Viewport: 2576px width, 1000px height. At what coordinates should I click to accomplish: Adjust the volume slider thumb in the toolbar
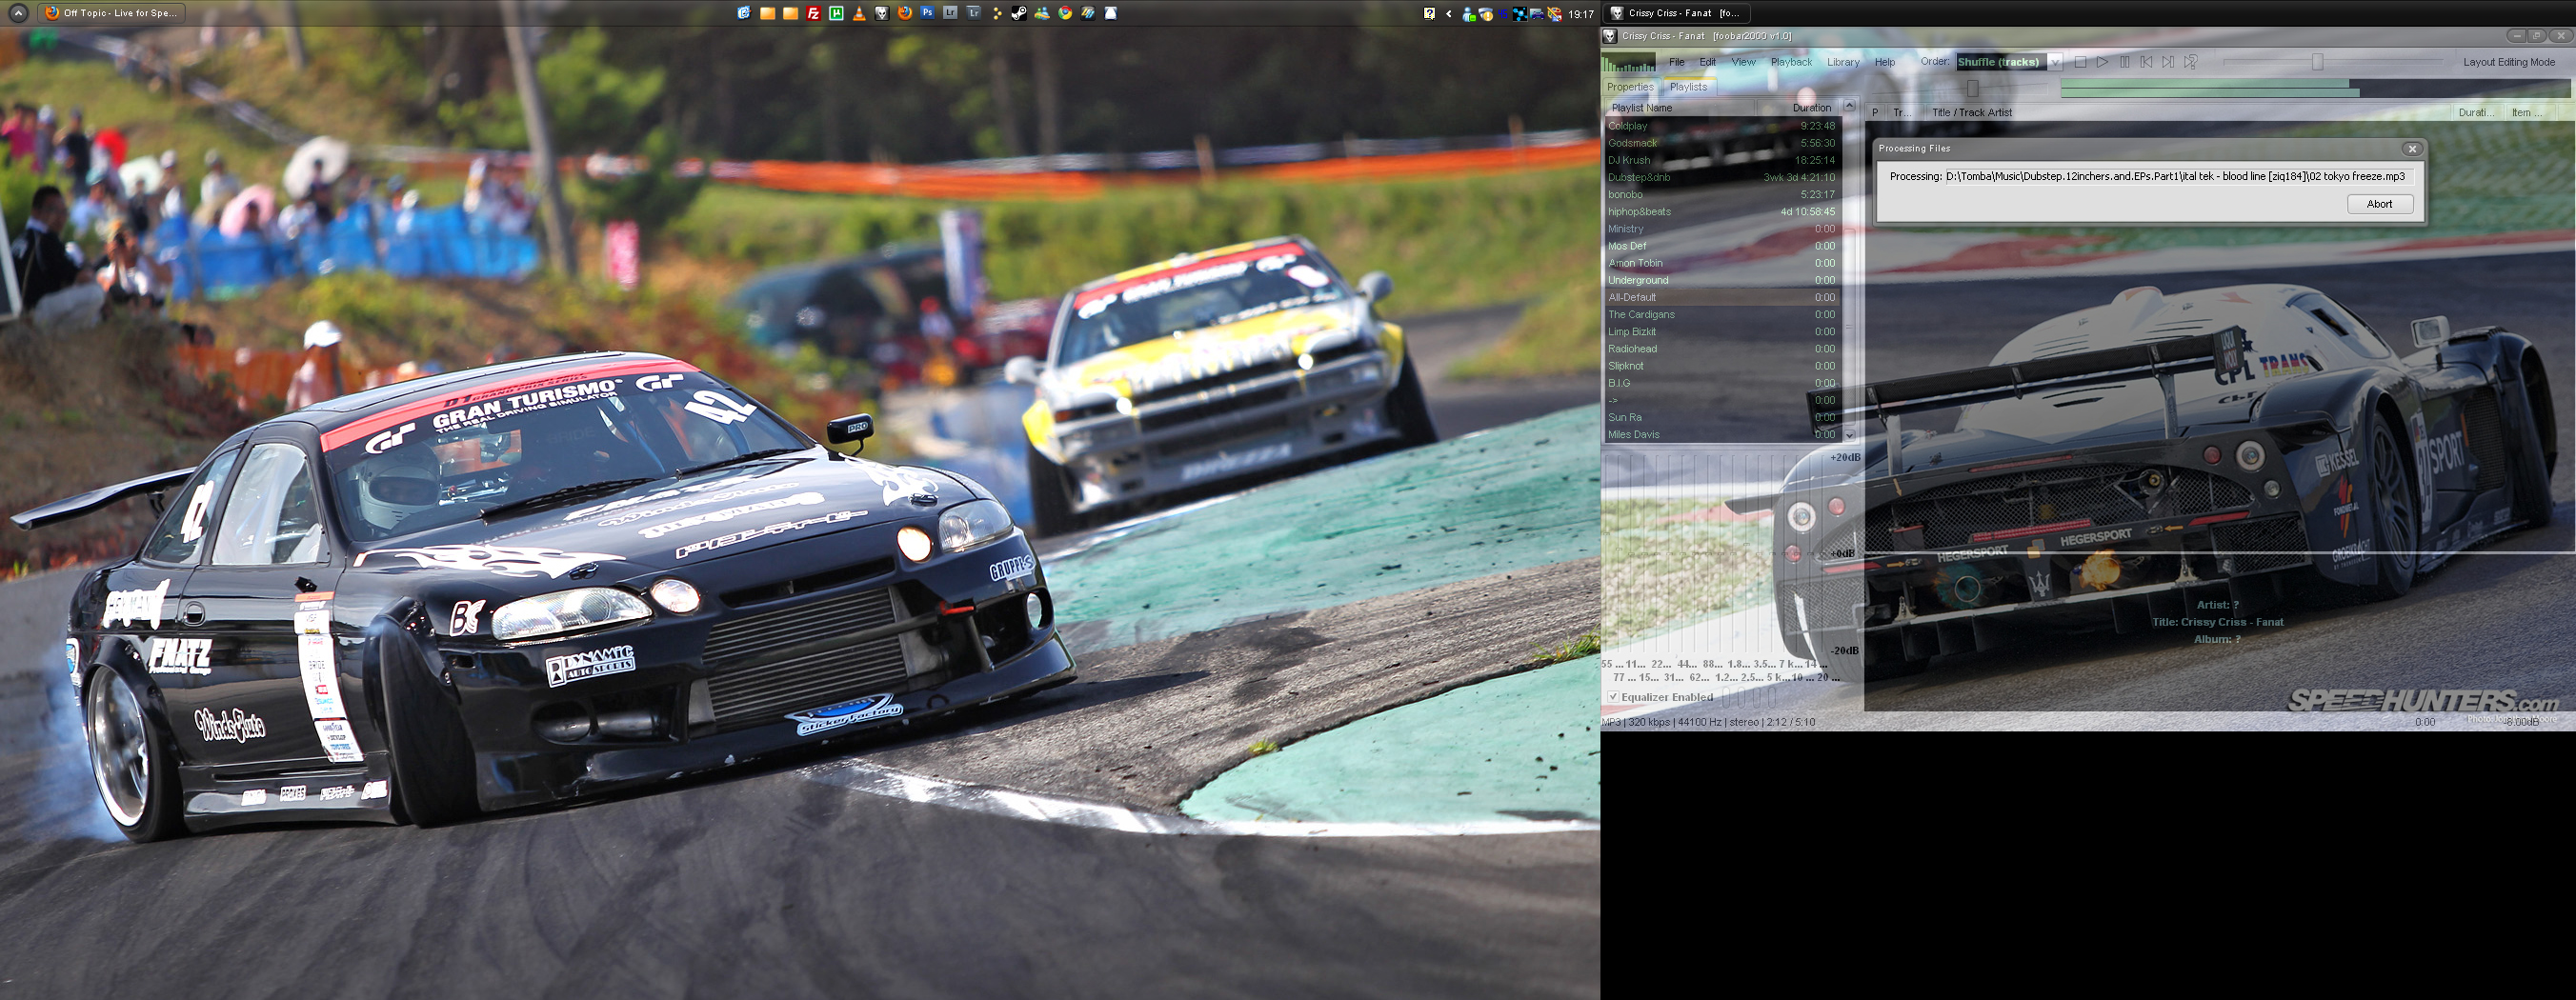pyautogui.click(x=2317, y=62)
